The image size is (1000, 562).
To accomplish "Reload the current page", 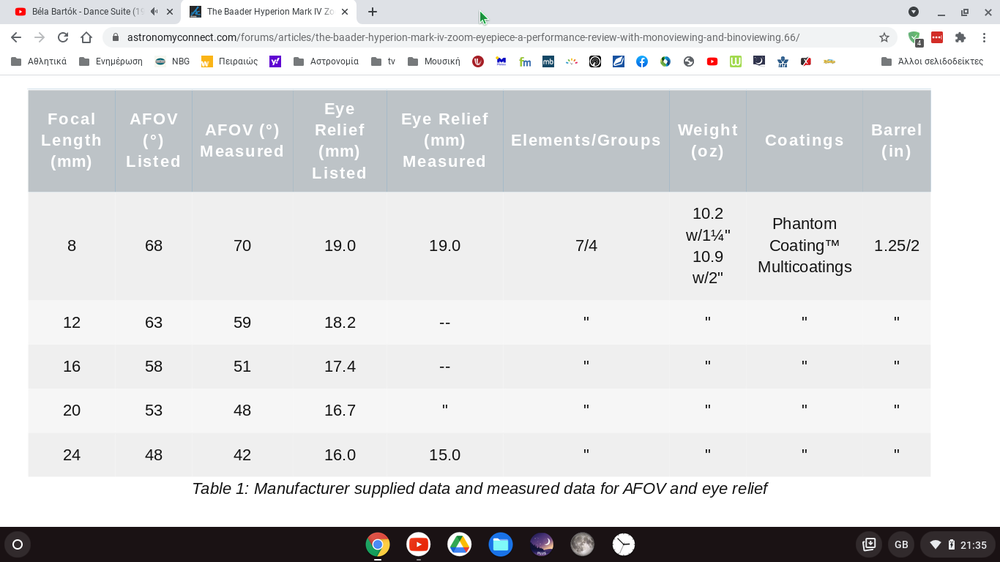I will (x=63, y=37).
